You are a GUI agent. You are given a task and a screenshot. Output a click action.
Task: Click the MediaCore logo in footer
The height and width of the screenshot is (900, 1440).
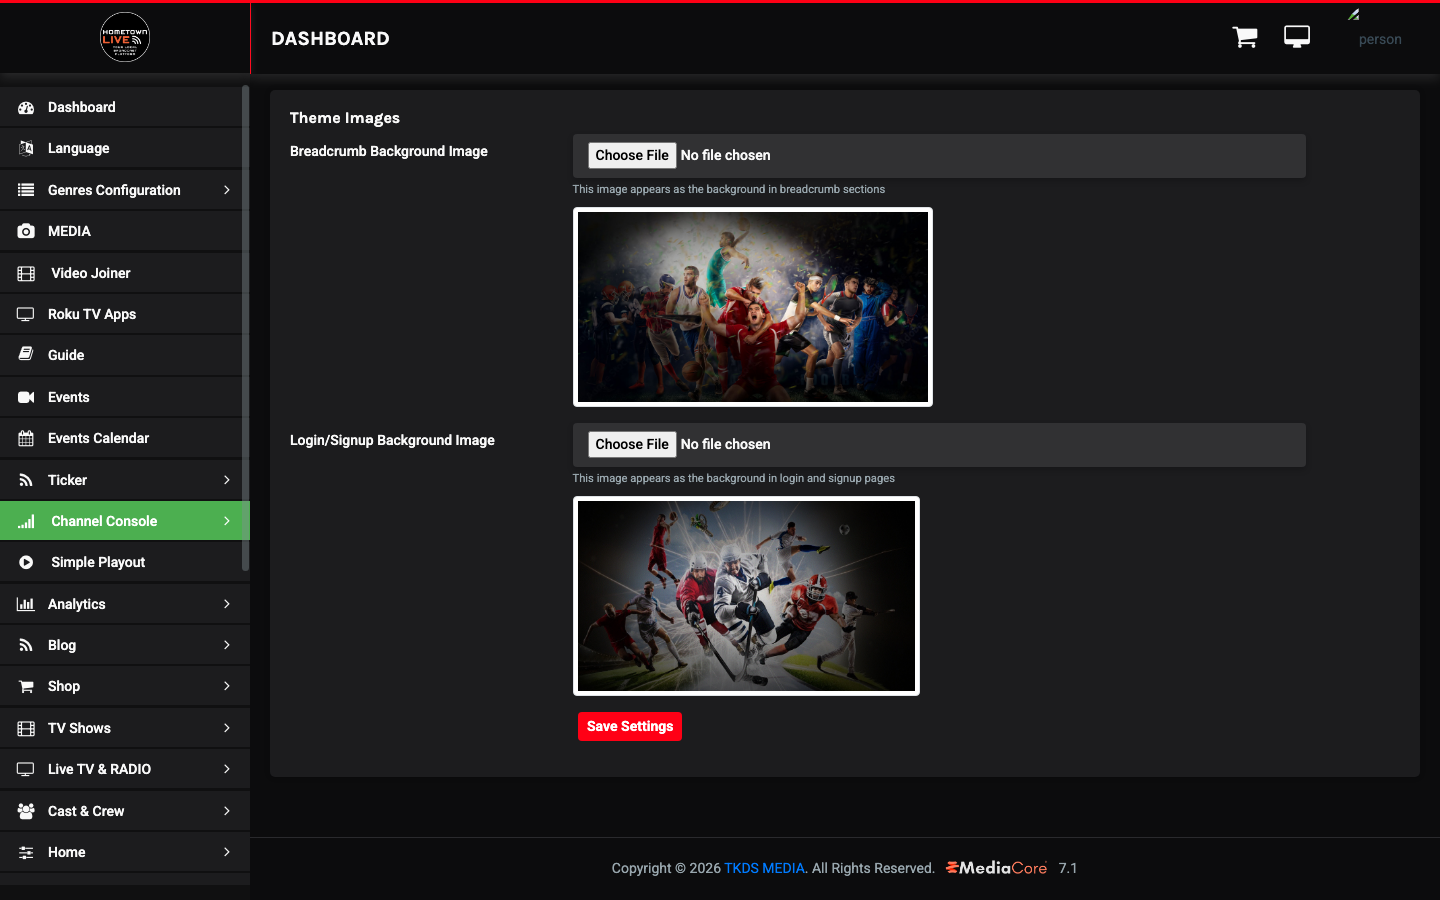[x=996, y=868]
